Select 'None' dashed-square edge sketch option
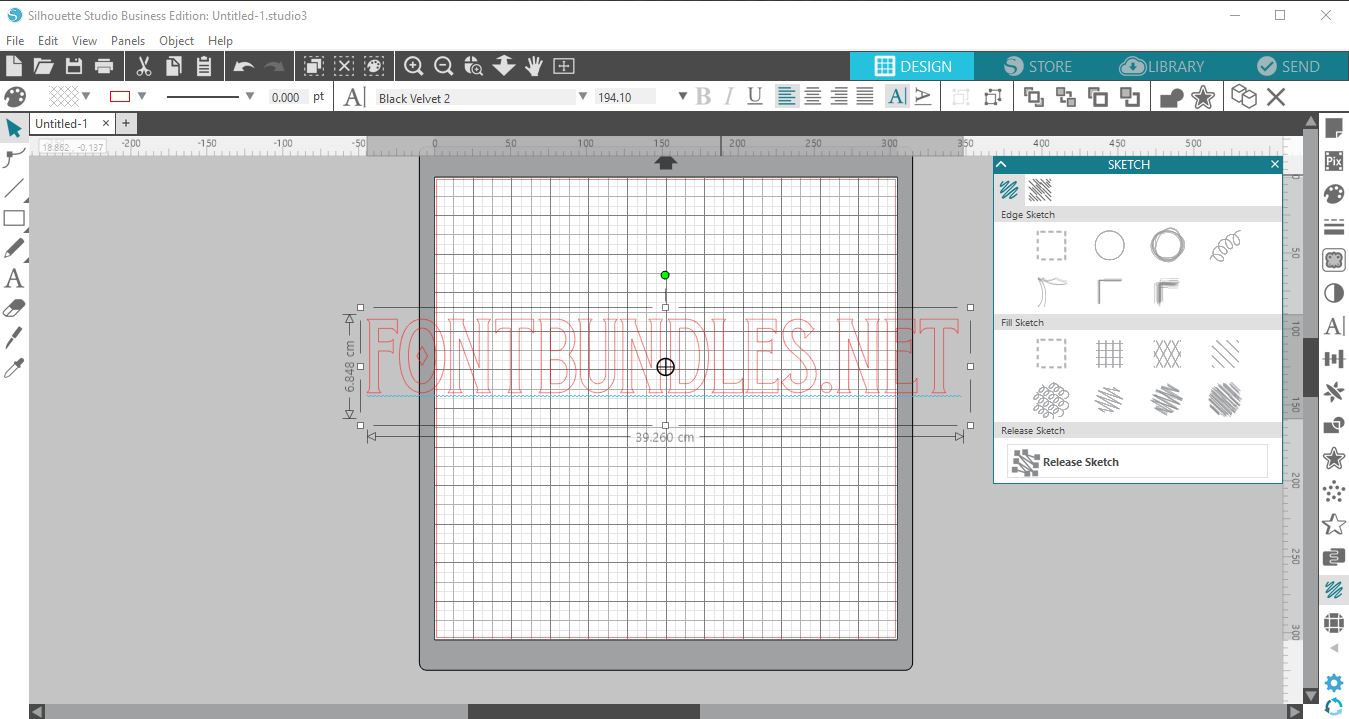Screen dimensions: 1349x719 tap(1051, 245)
